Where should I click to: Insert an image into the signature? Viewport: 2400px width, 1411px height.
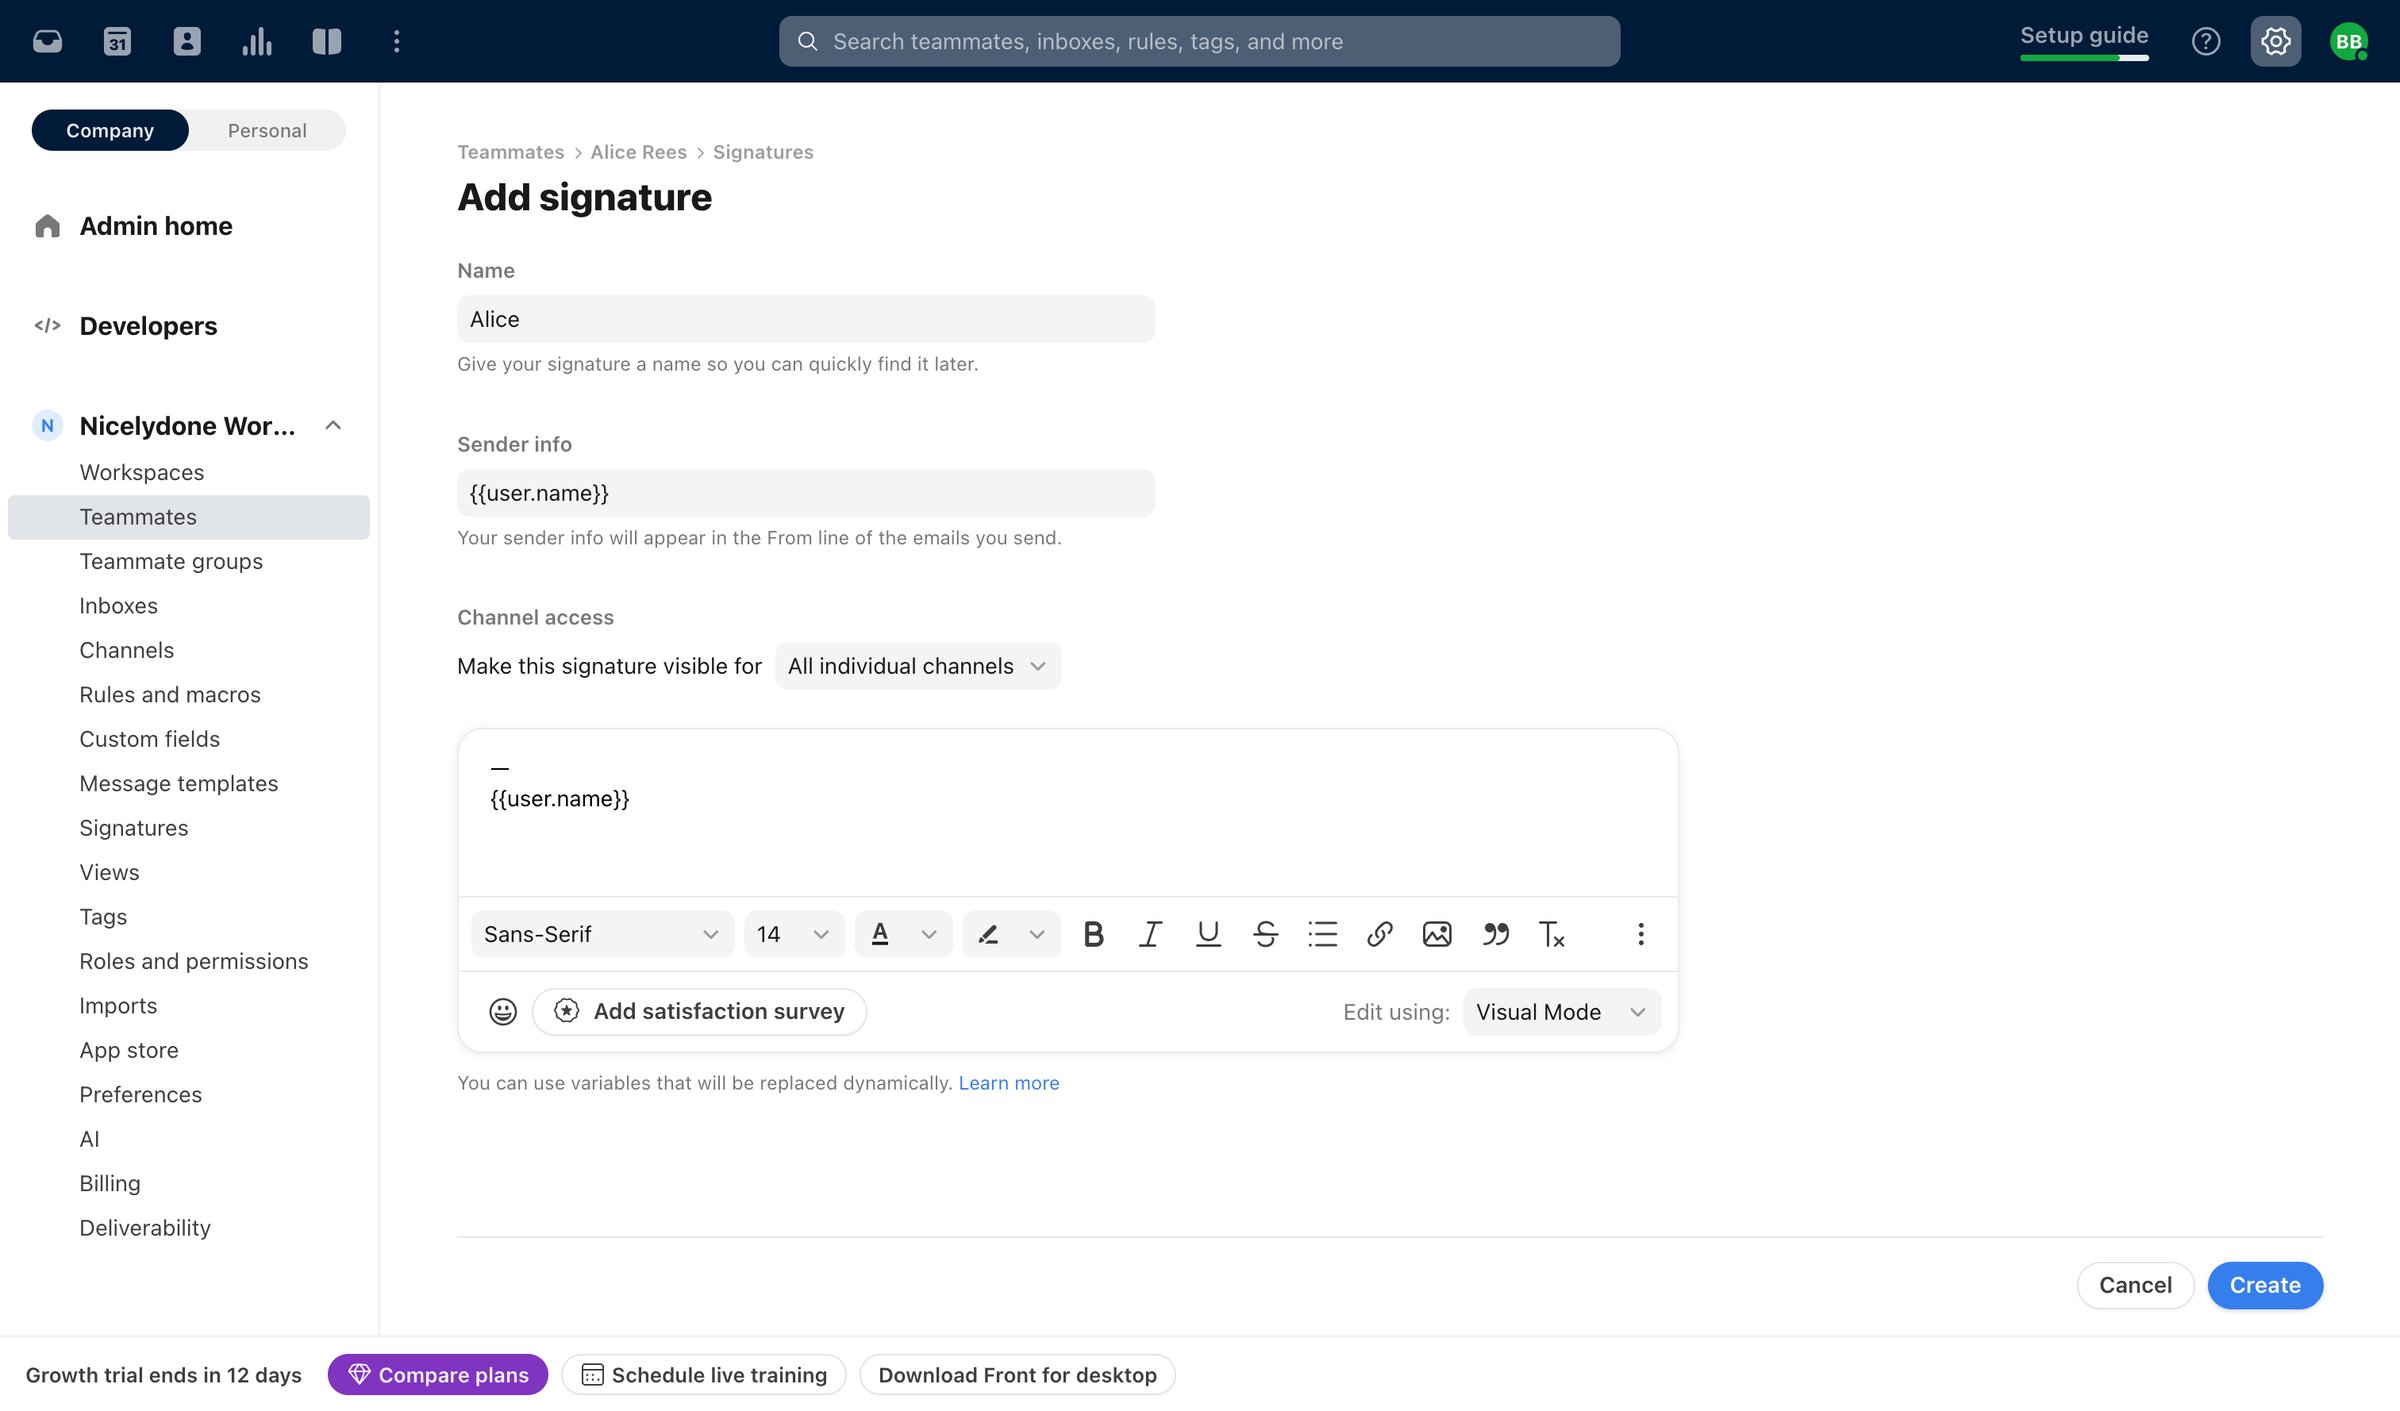(1437, 934)
